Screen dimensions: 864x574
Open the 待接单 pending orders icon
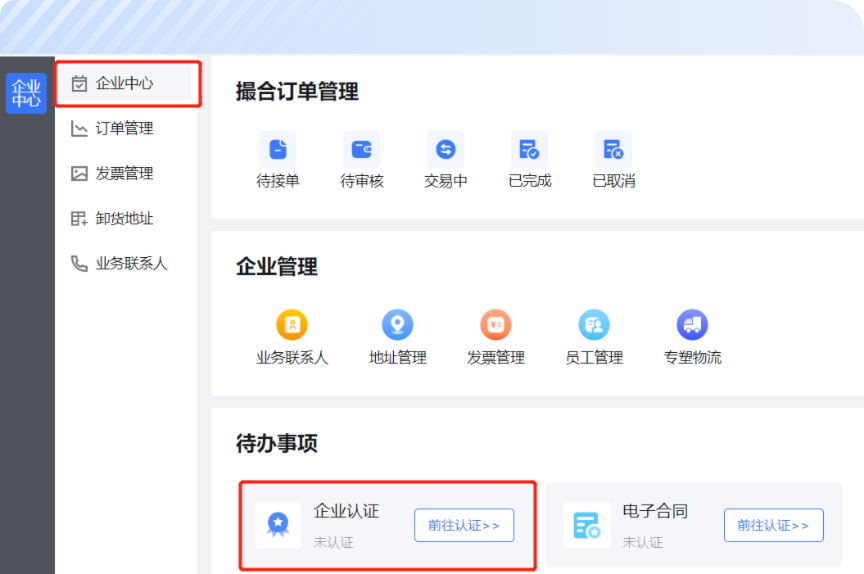tap(278, 149)
